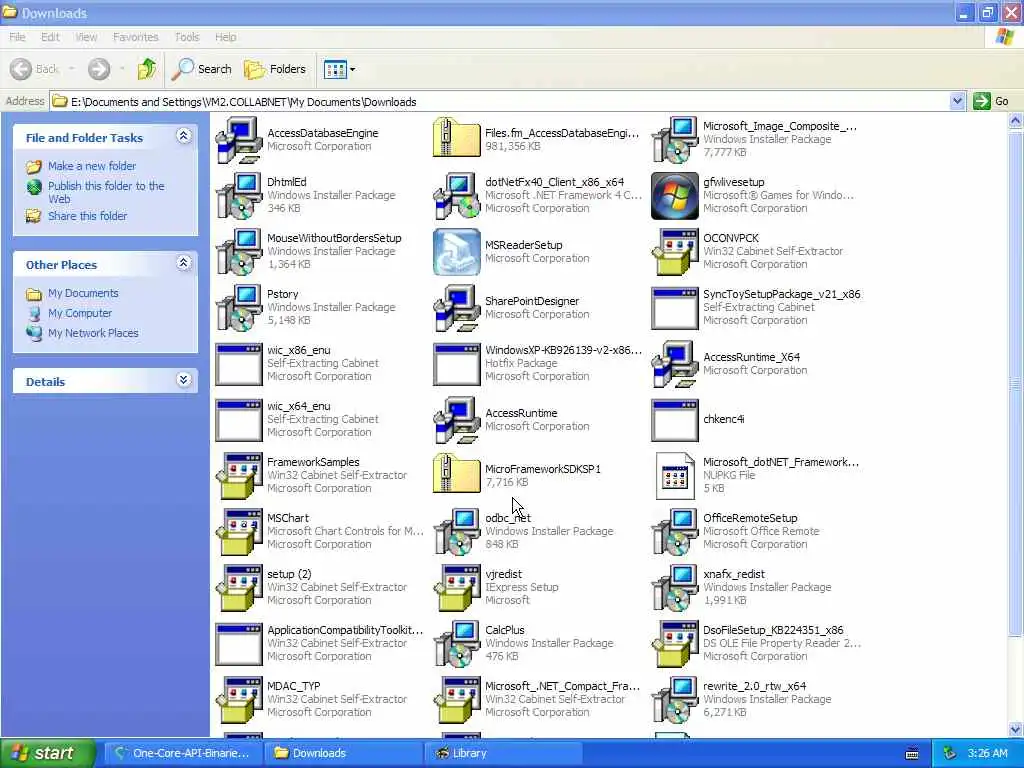Select the odbc_net installer icon
The height and width of the screenshot is (768, 1024).
(456, 532)
